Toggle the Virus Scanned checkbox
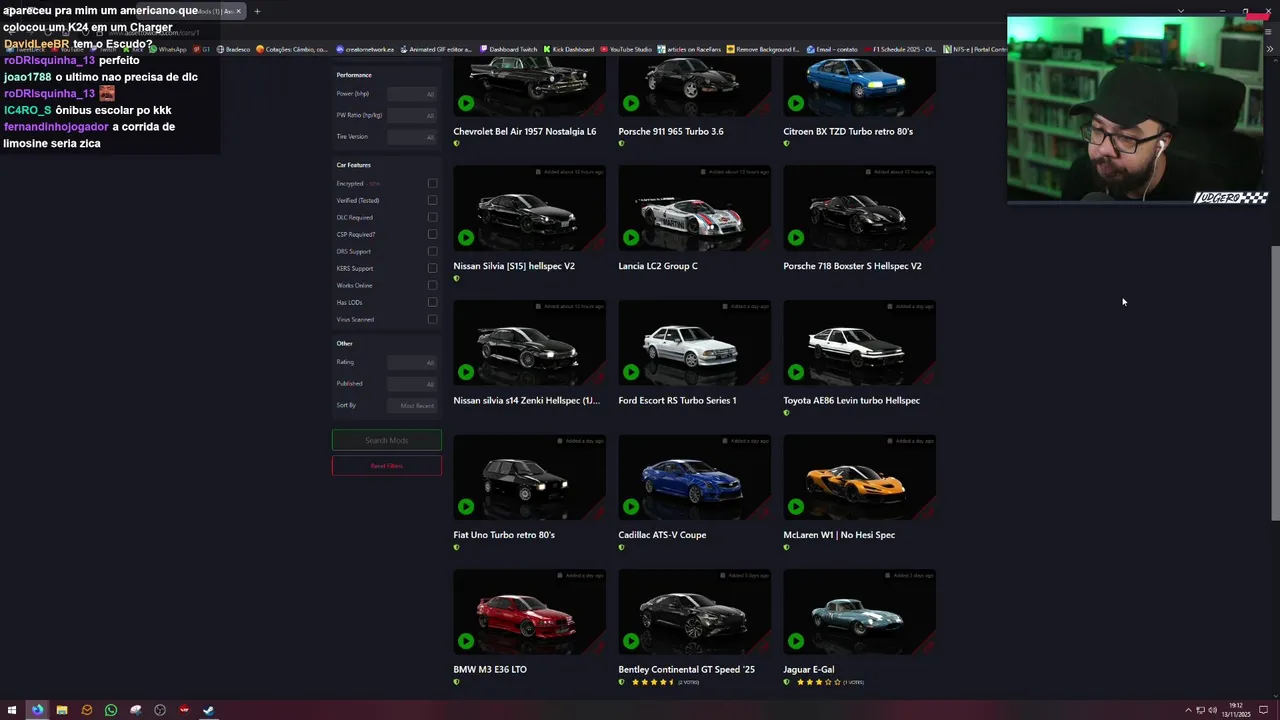 [x=432, y=319]
